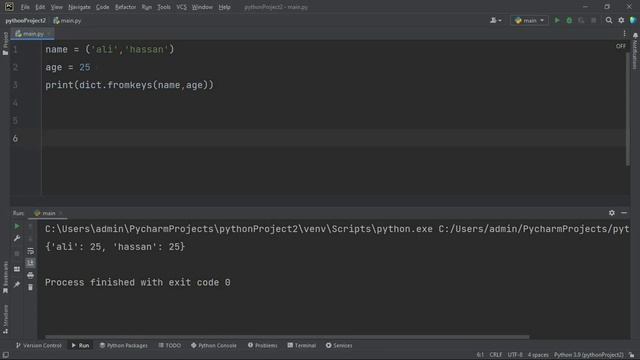Pin the Run tab
Image resolution: width=640 pixels, height=360 pixels.
(17, 284)
